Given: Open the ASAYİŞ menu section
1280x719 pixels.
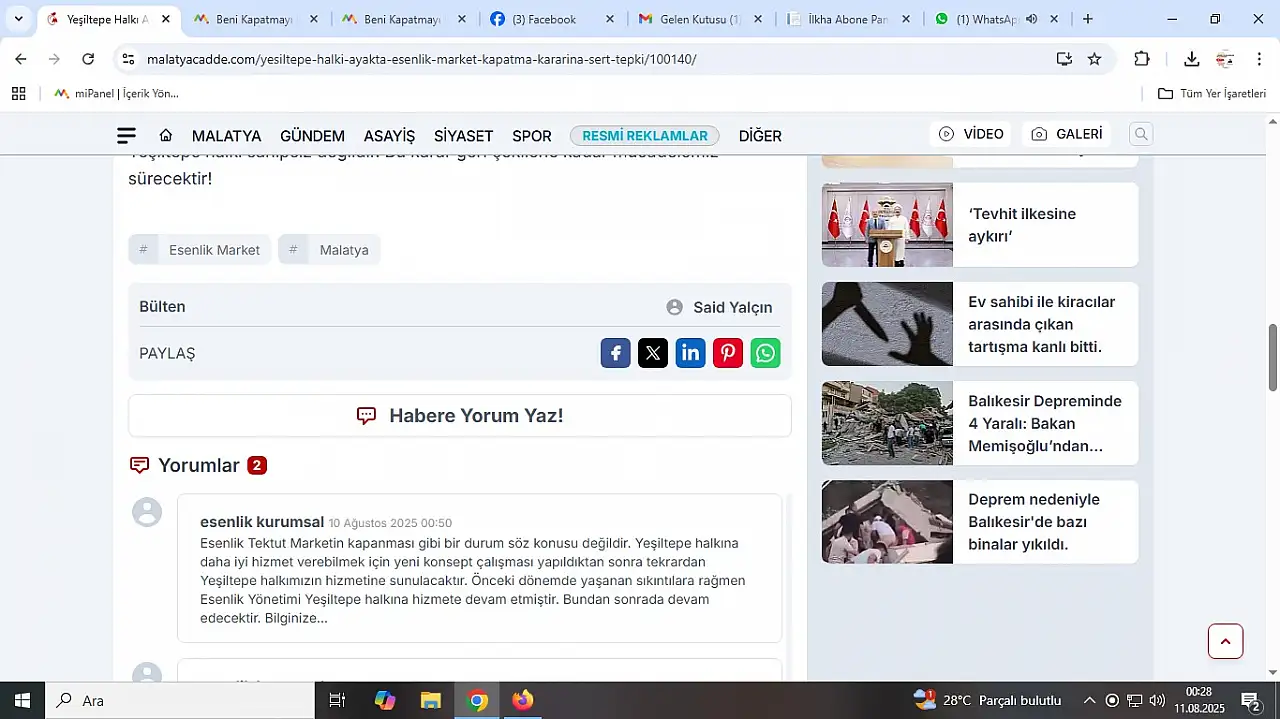Looking at the screenshot, I should (389, 136).
